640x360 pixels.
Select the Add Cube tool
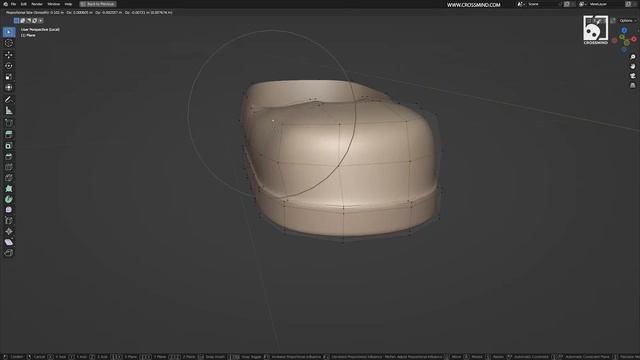pyautogui.click(x=9, y=123)
